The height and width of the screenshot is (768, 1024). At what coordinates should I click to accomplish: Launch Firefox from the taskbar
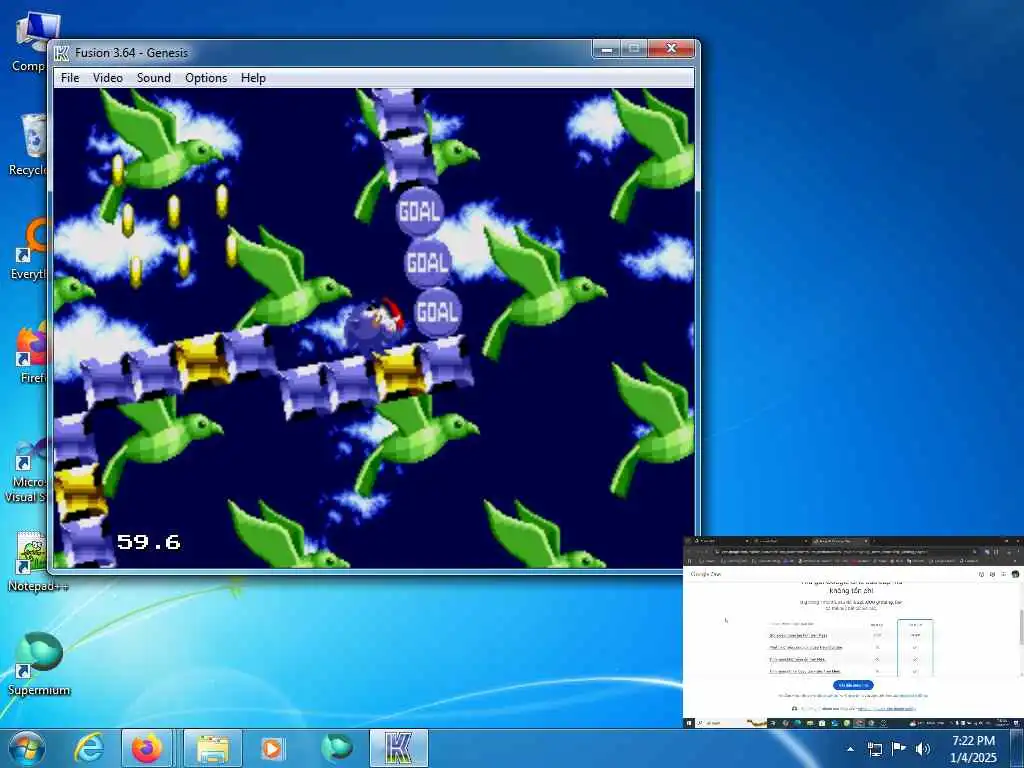point(147,748)
